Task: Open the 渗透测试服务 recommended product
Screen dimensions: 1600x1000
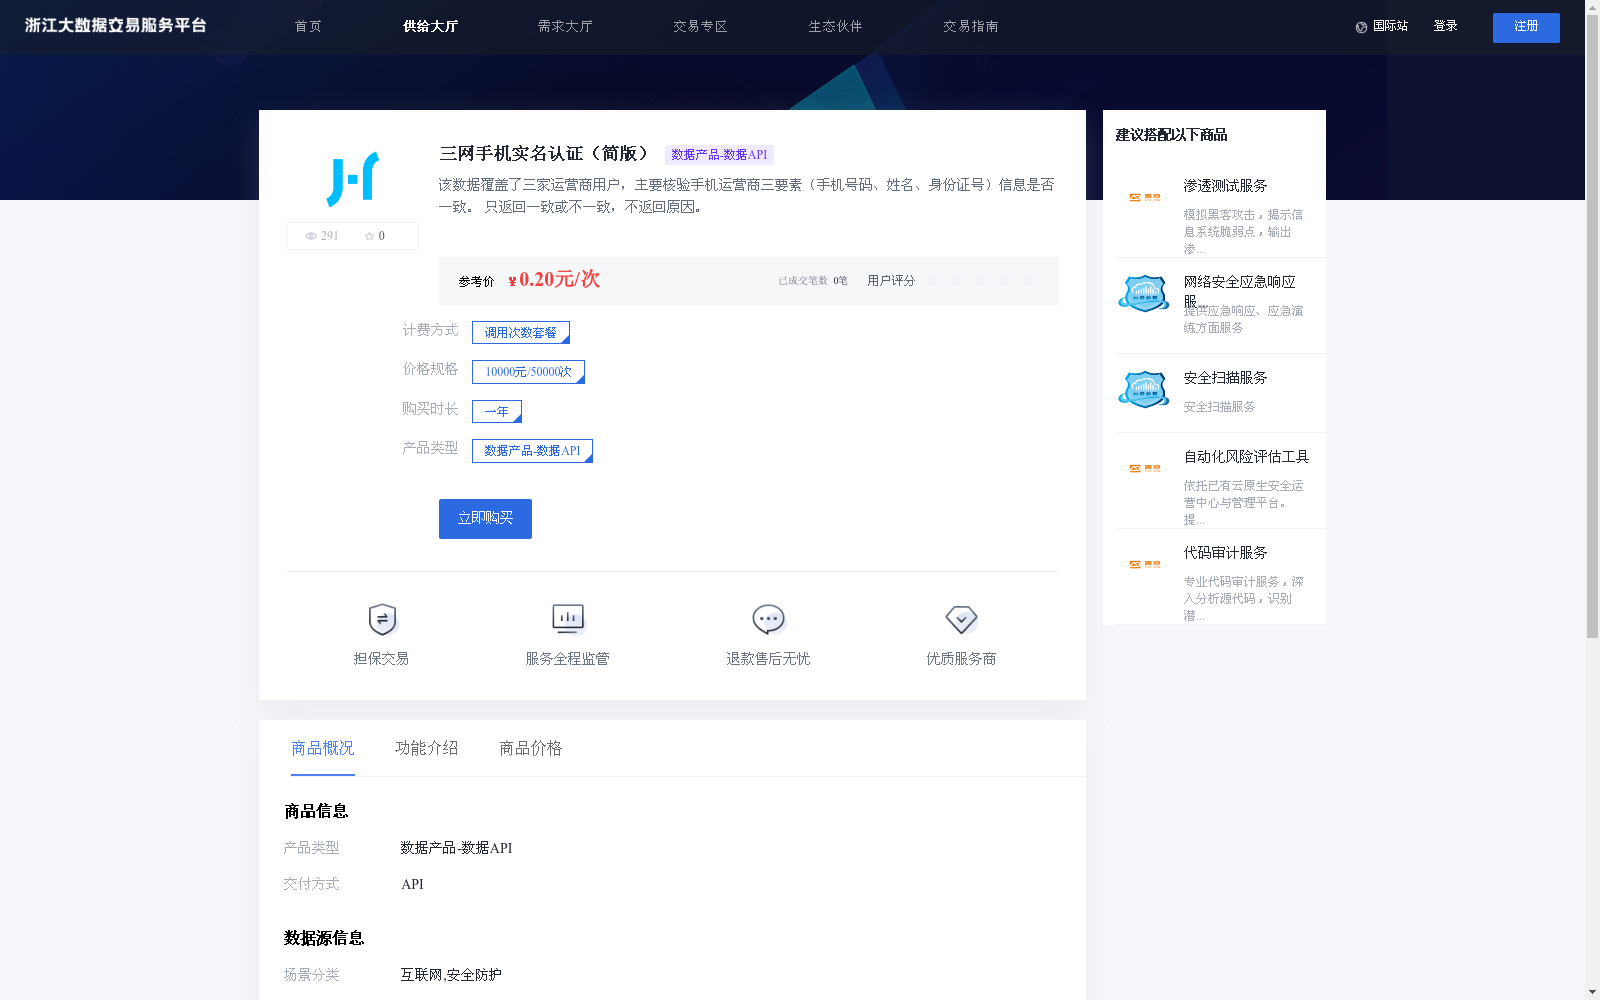Action: (1225, 186)
